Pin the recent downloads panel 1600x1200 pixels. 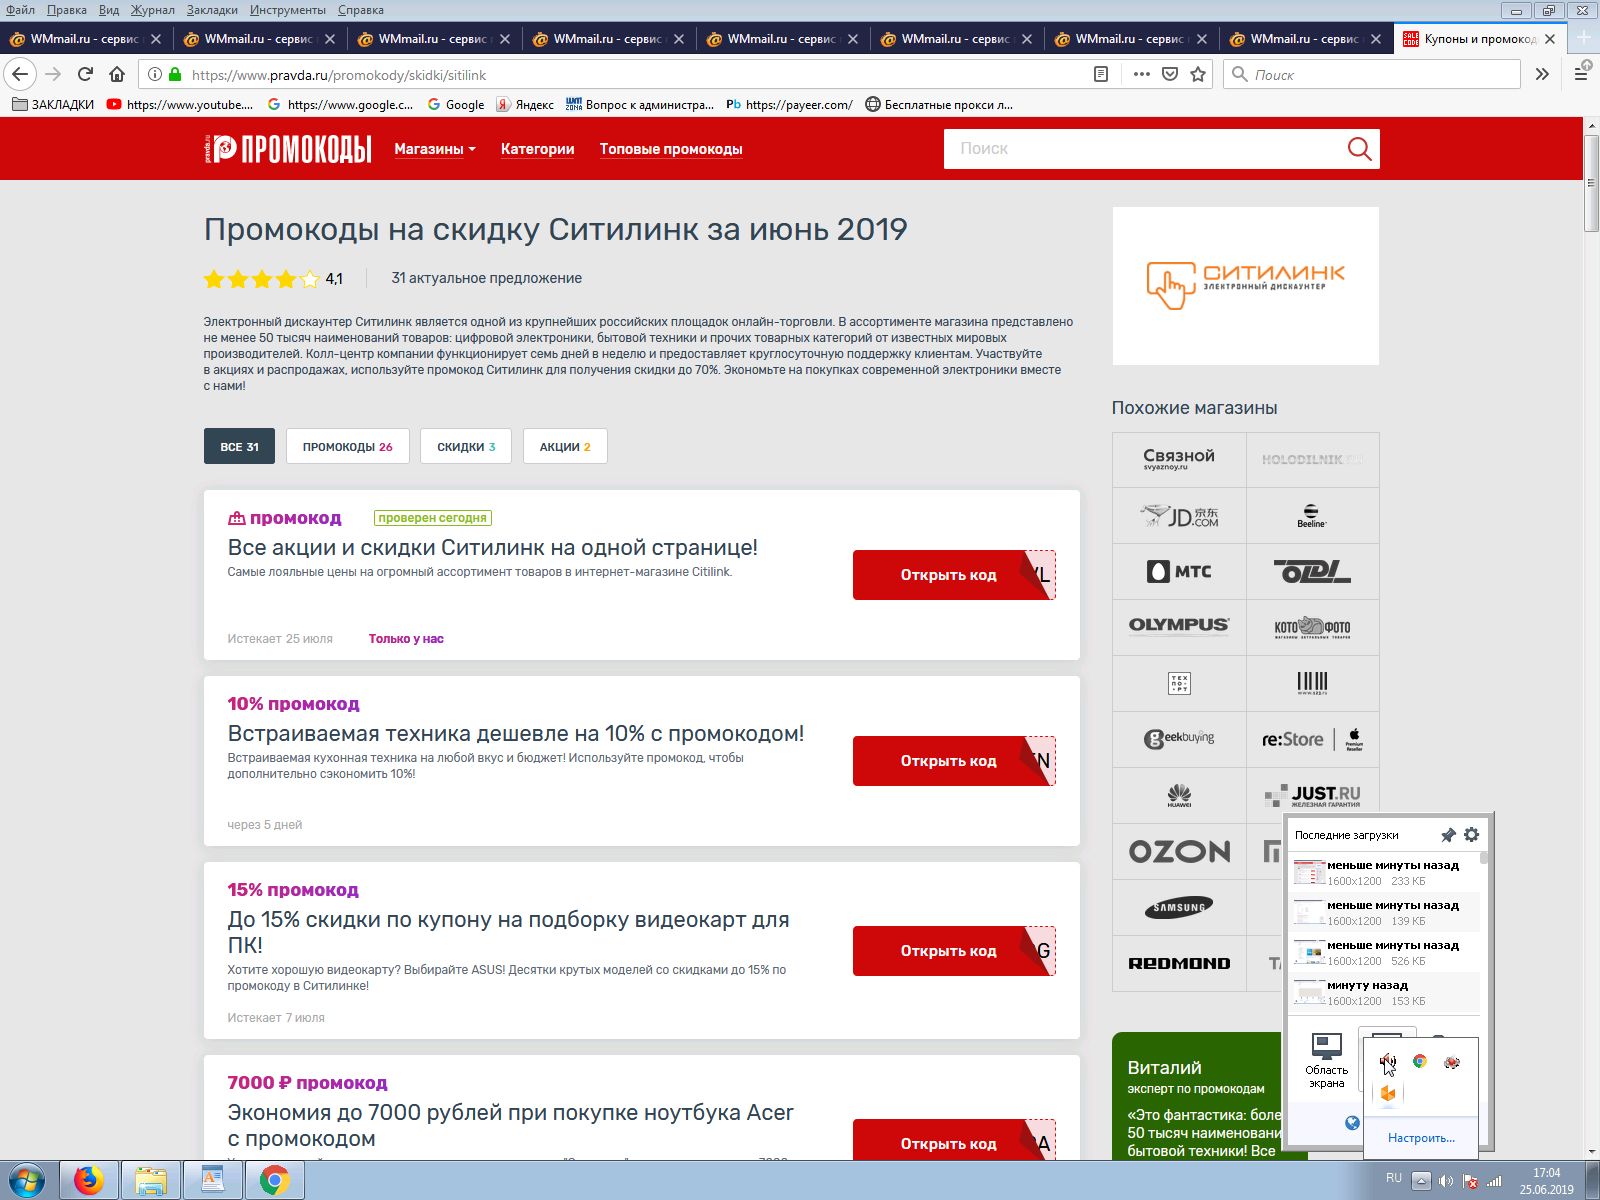click(1448, 835)
